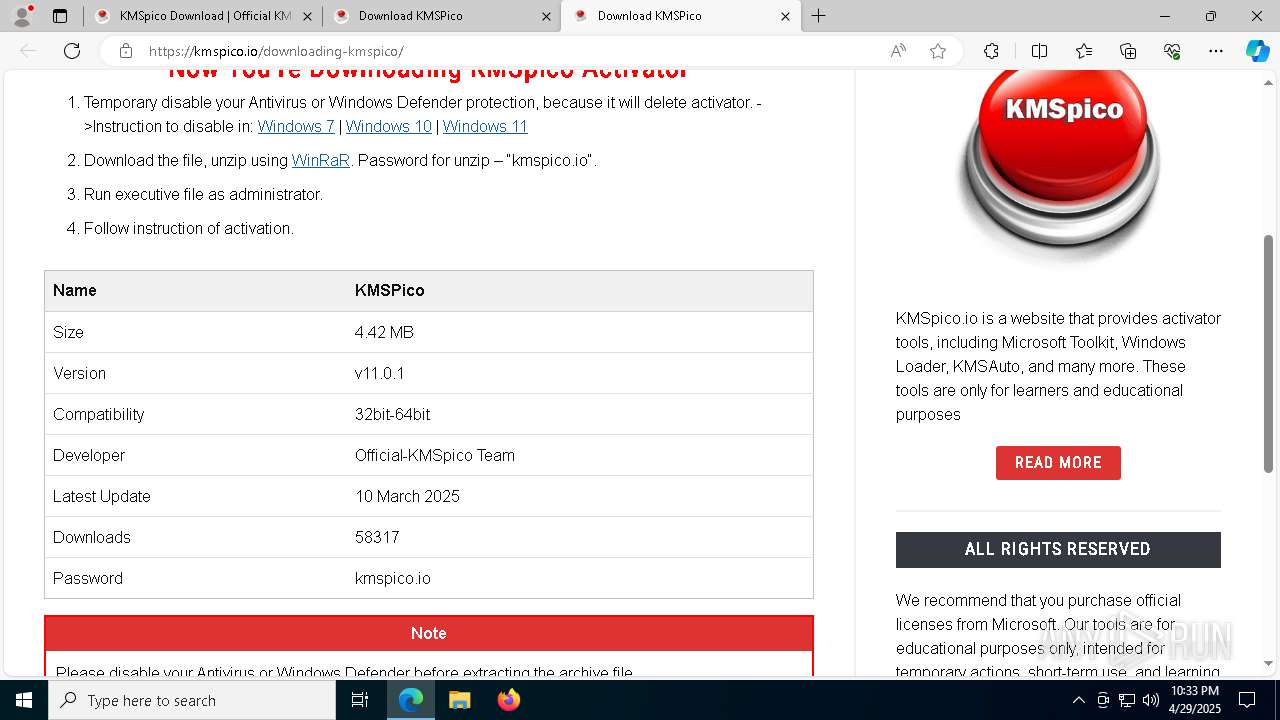Open the browser profile icon

pos(22,16)
